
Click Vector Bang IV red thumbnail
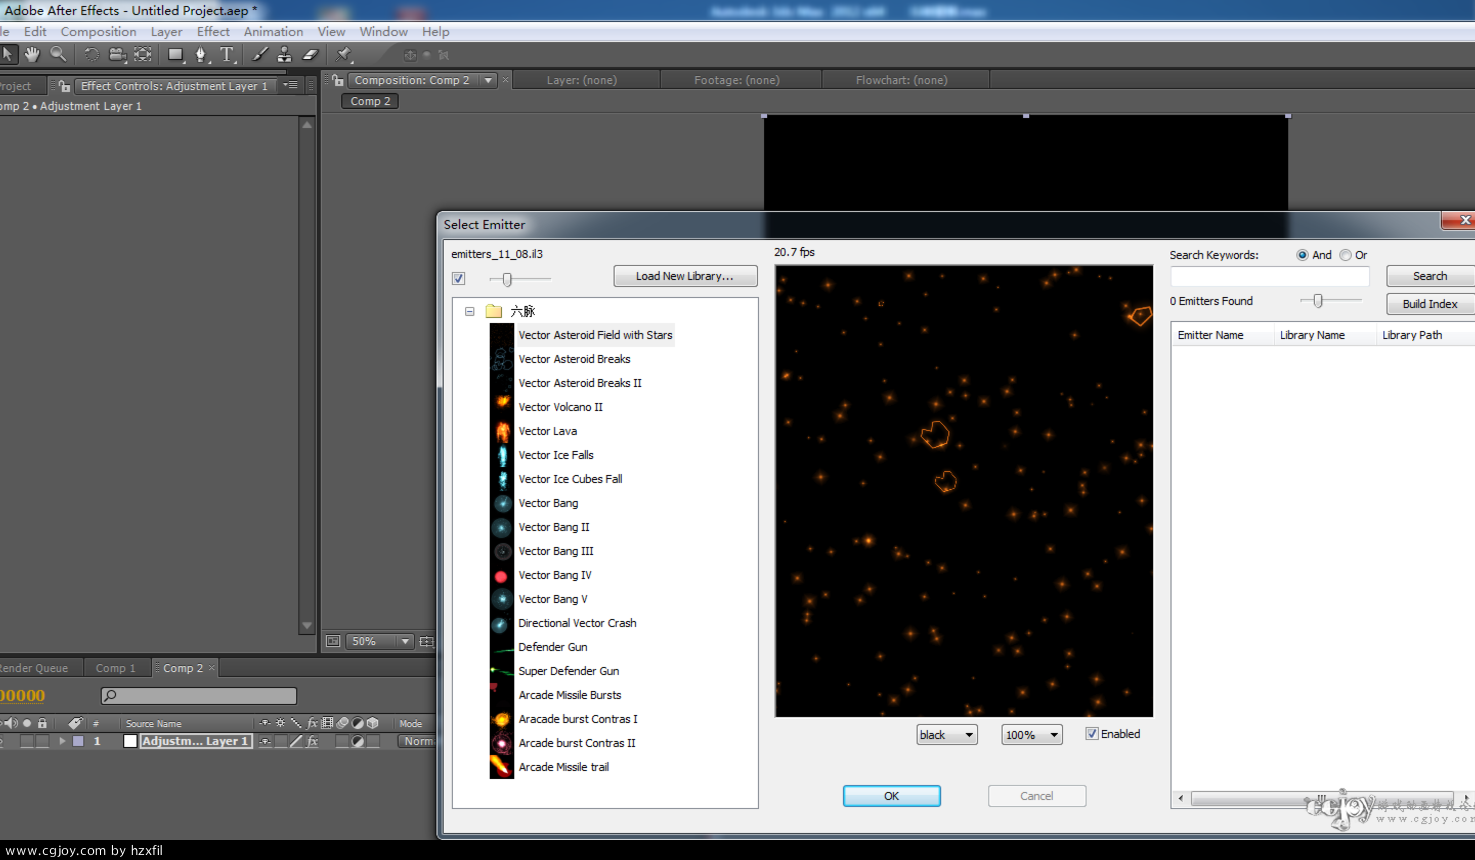pos(502,575)
